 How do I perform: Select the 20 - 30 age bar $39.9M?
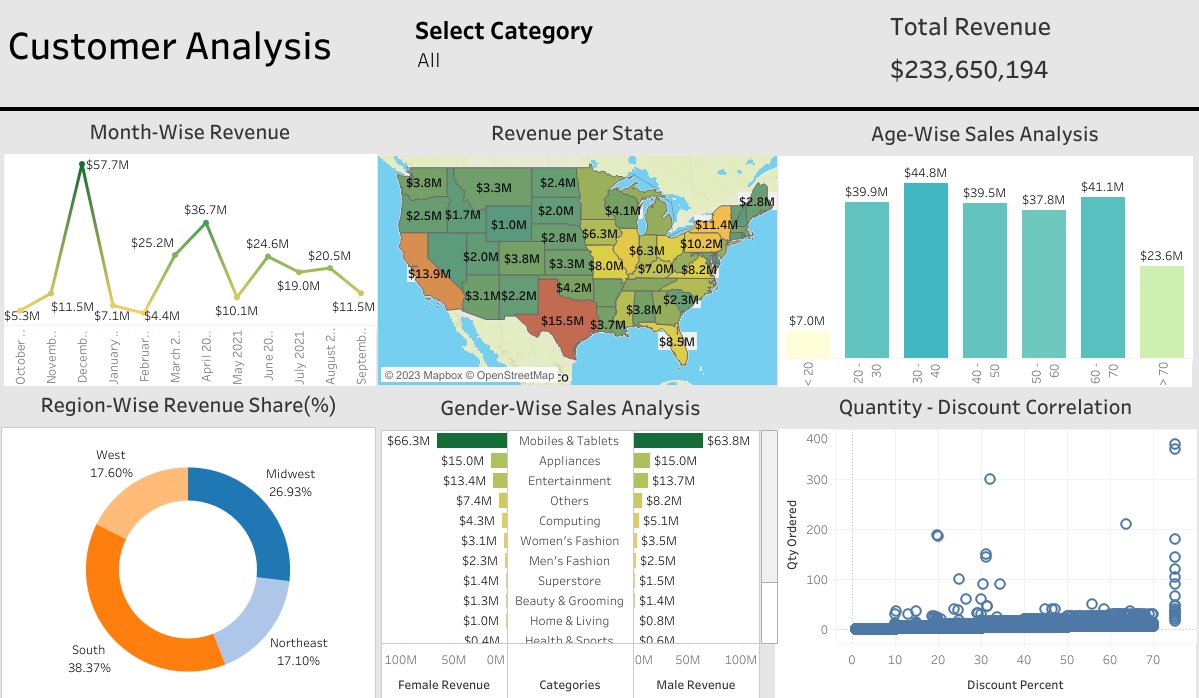(x=866, y=280)
